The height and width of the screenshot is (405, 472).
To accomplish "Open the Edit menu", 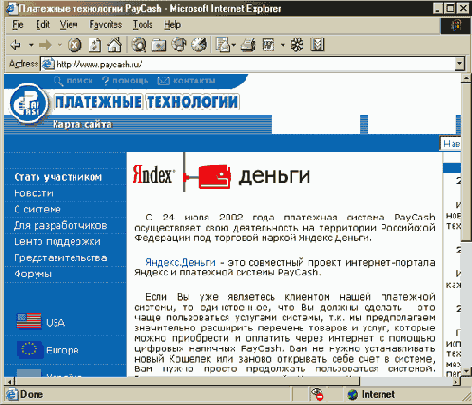I will click(x=43, y=25).
